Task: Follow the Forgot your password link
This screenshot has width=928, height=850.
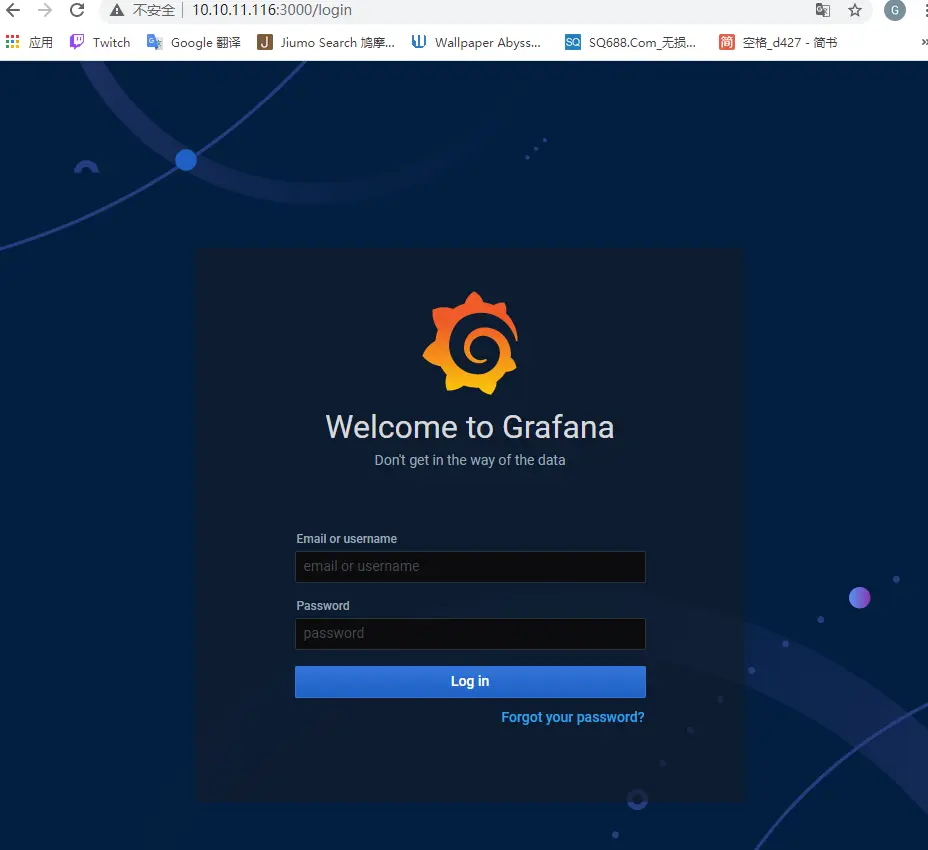Action: (572, 718)
